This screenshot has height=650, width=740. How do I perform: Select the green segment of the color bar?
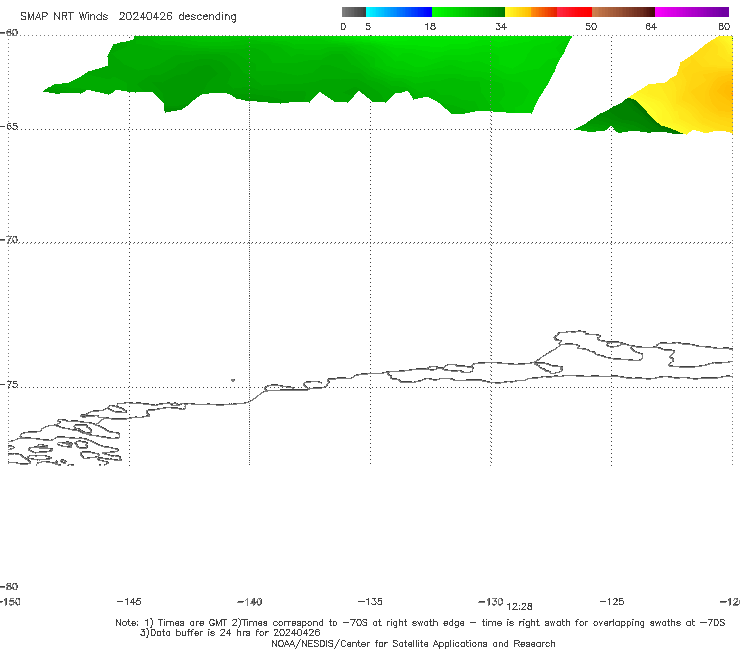(468, 12)
